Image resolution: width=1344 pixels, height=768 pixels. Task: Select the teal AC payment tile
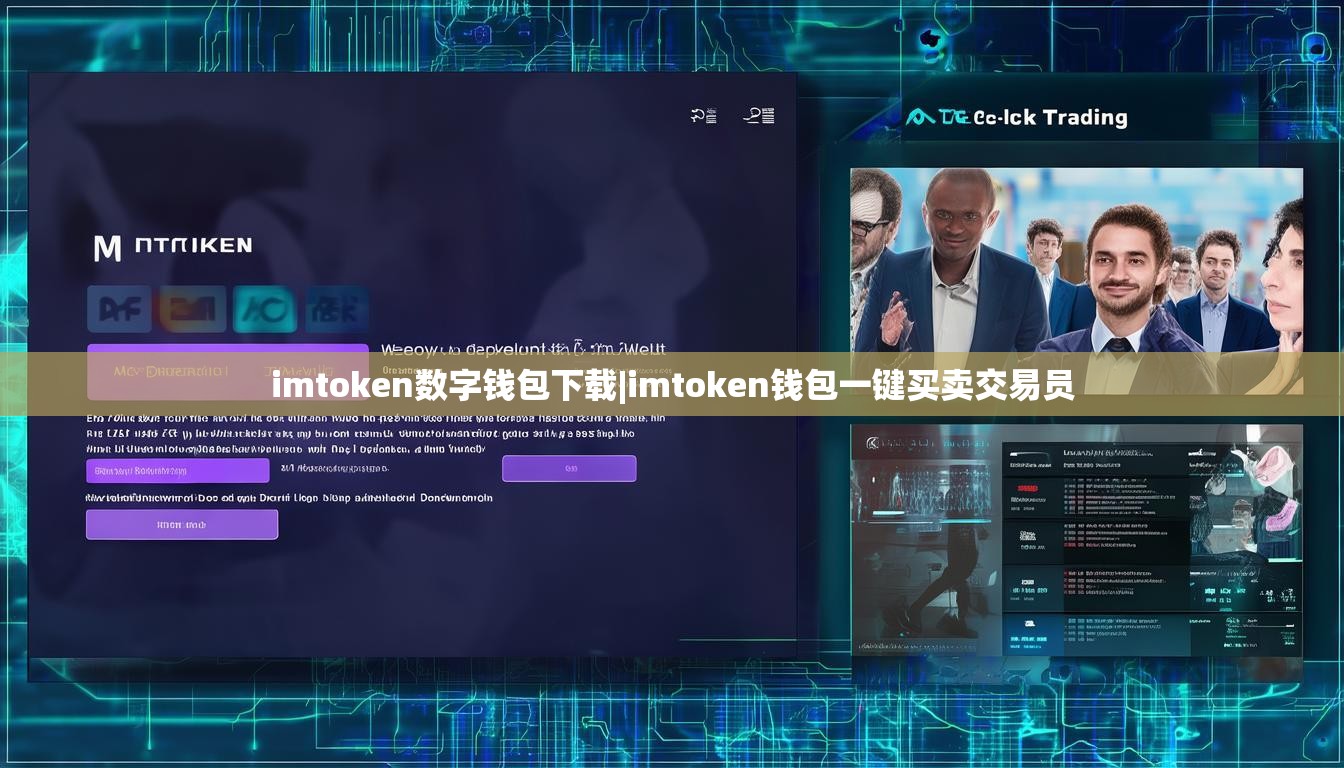265,309
